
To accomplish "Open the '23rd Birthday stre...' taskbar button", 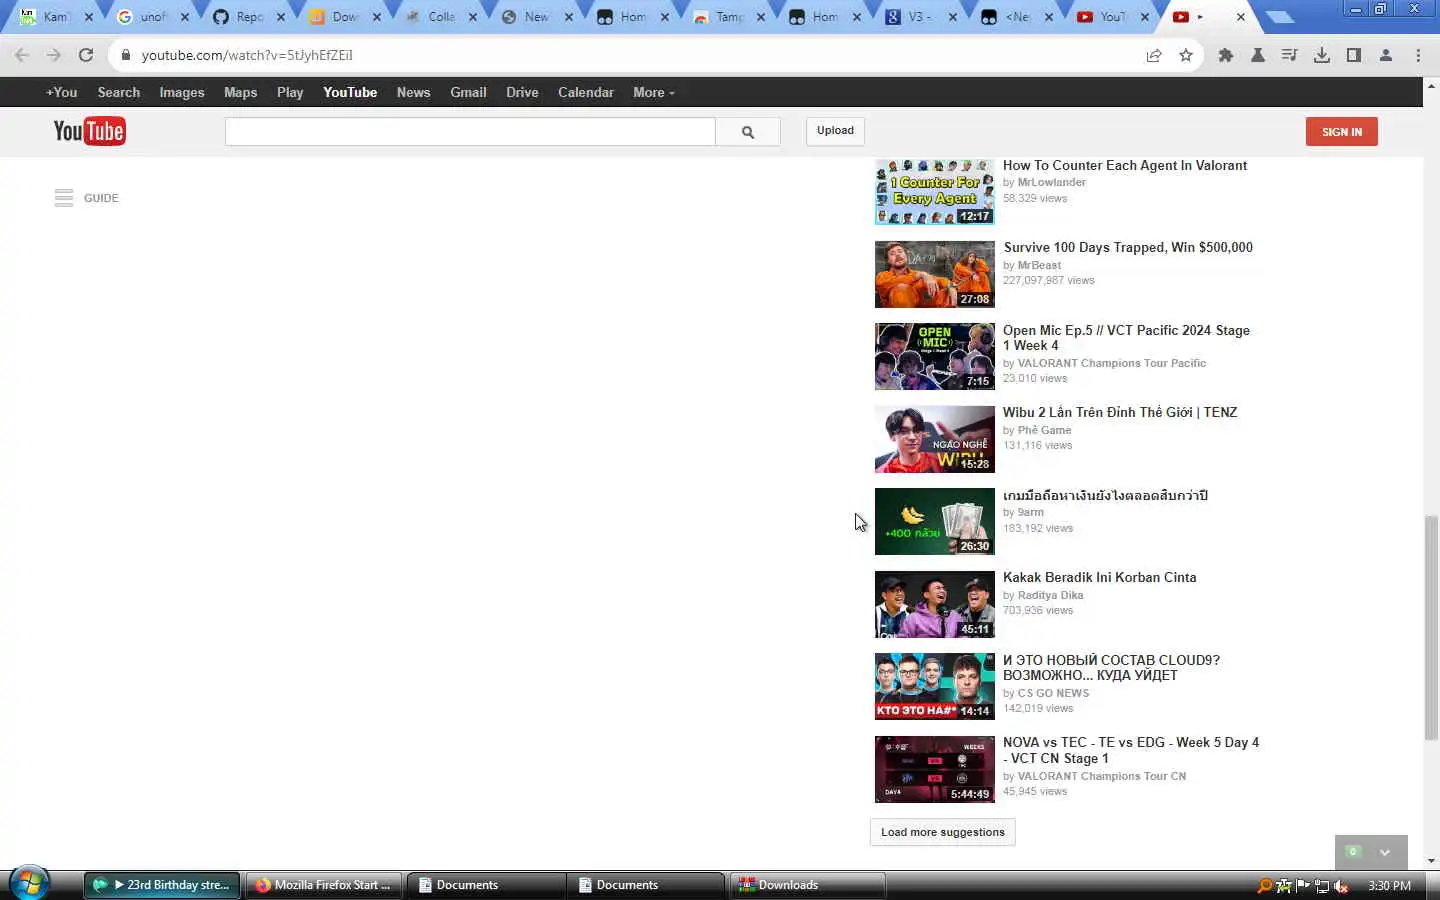I will pyautogui.click(x=162, y=885).
